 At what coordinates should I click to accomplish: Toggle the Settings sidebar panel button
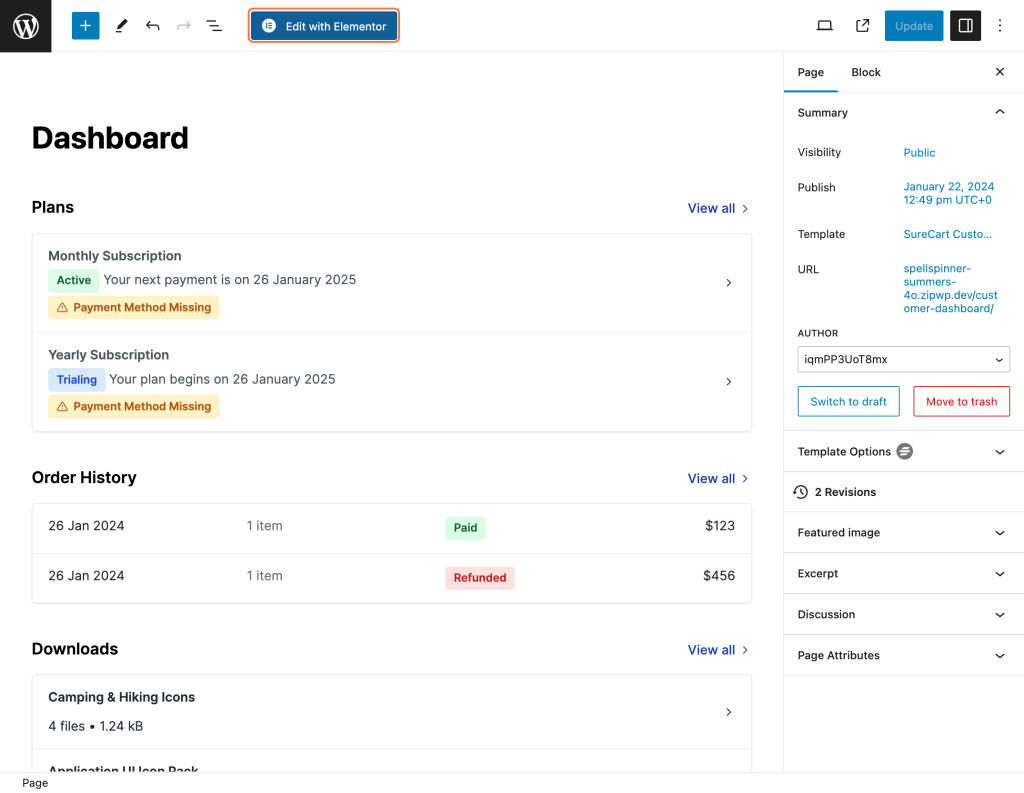(965, 26)
